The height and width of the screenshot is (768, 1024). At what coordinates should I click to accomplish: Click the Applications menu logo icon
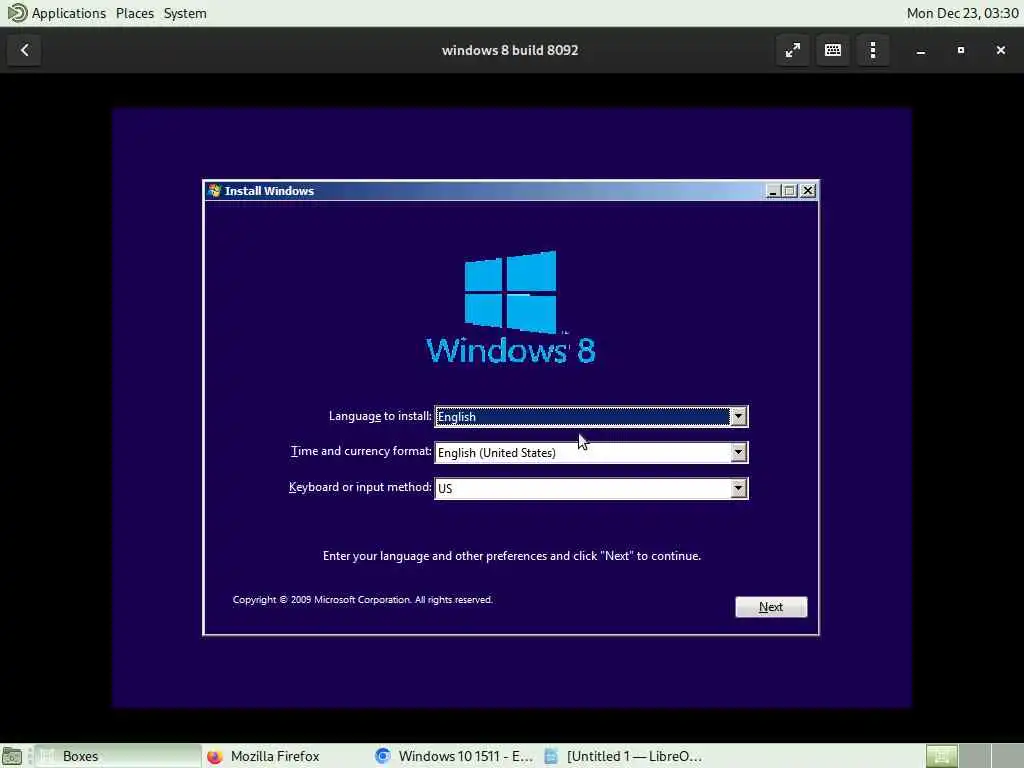(17, 13)
